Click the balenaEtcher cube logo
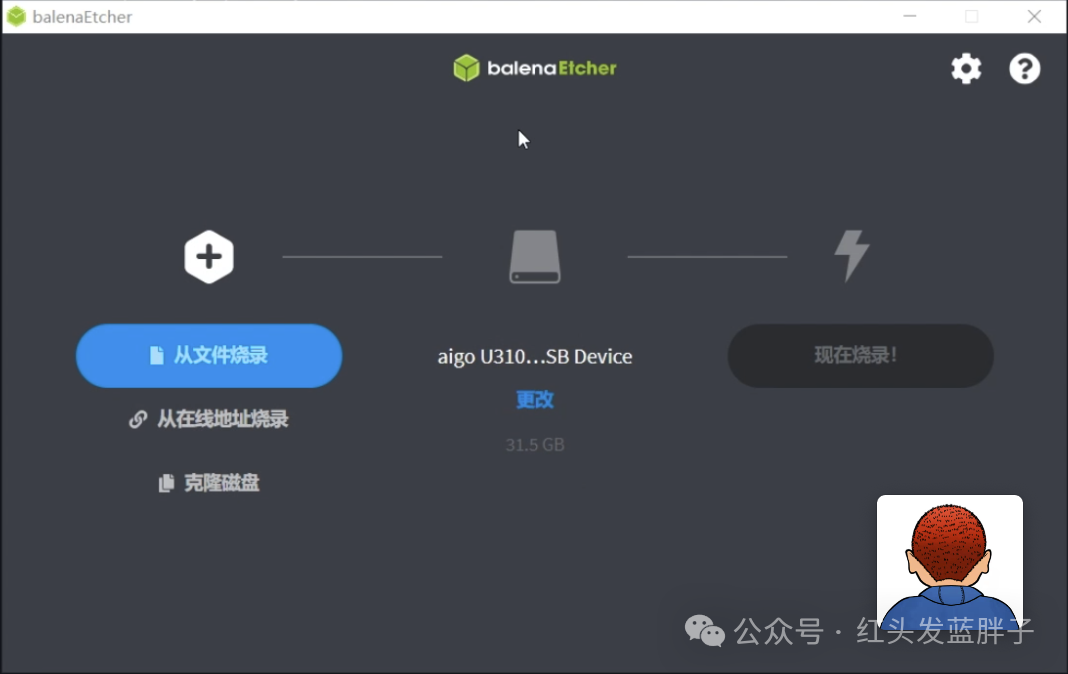The width and height of the screenshot is (1068, 674). (466, 68)
